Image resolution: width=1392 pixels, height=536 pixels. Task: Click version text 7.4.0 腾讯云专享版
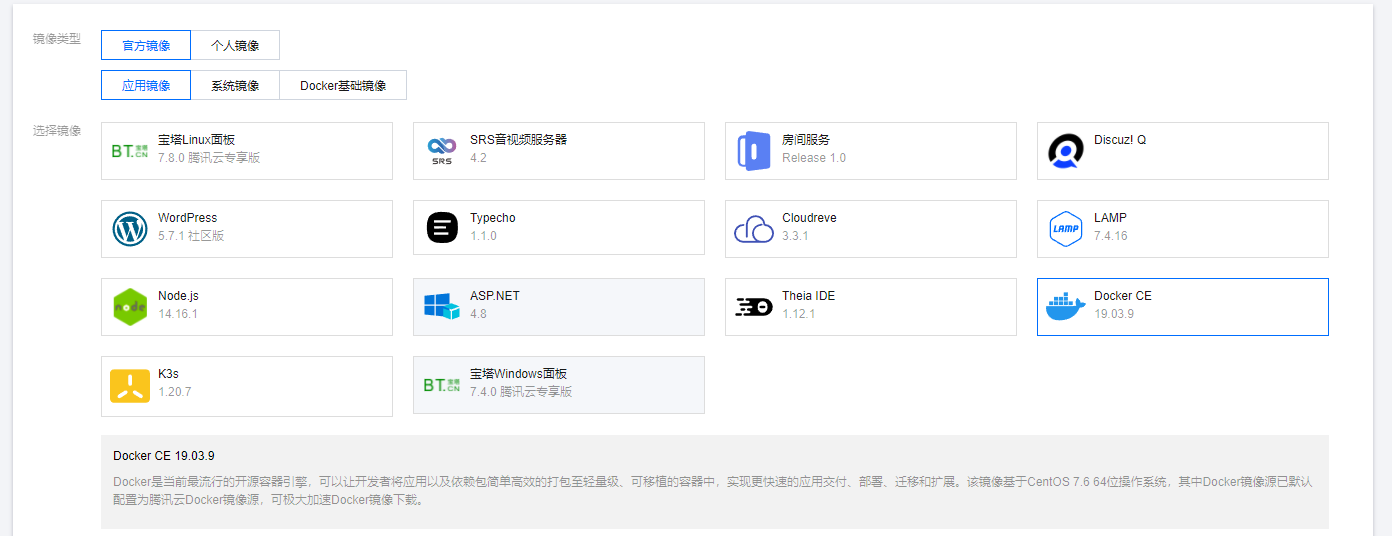click(x=521, y=392)
